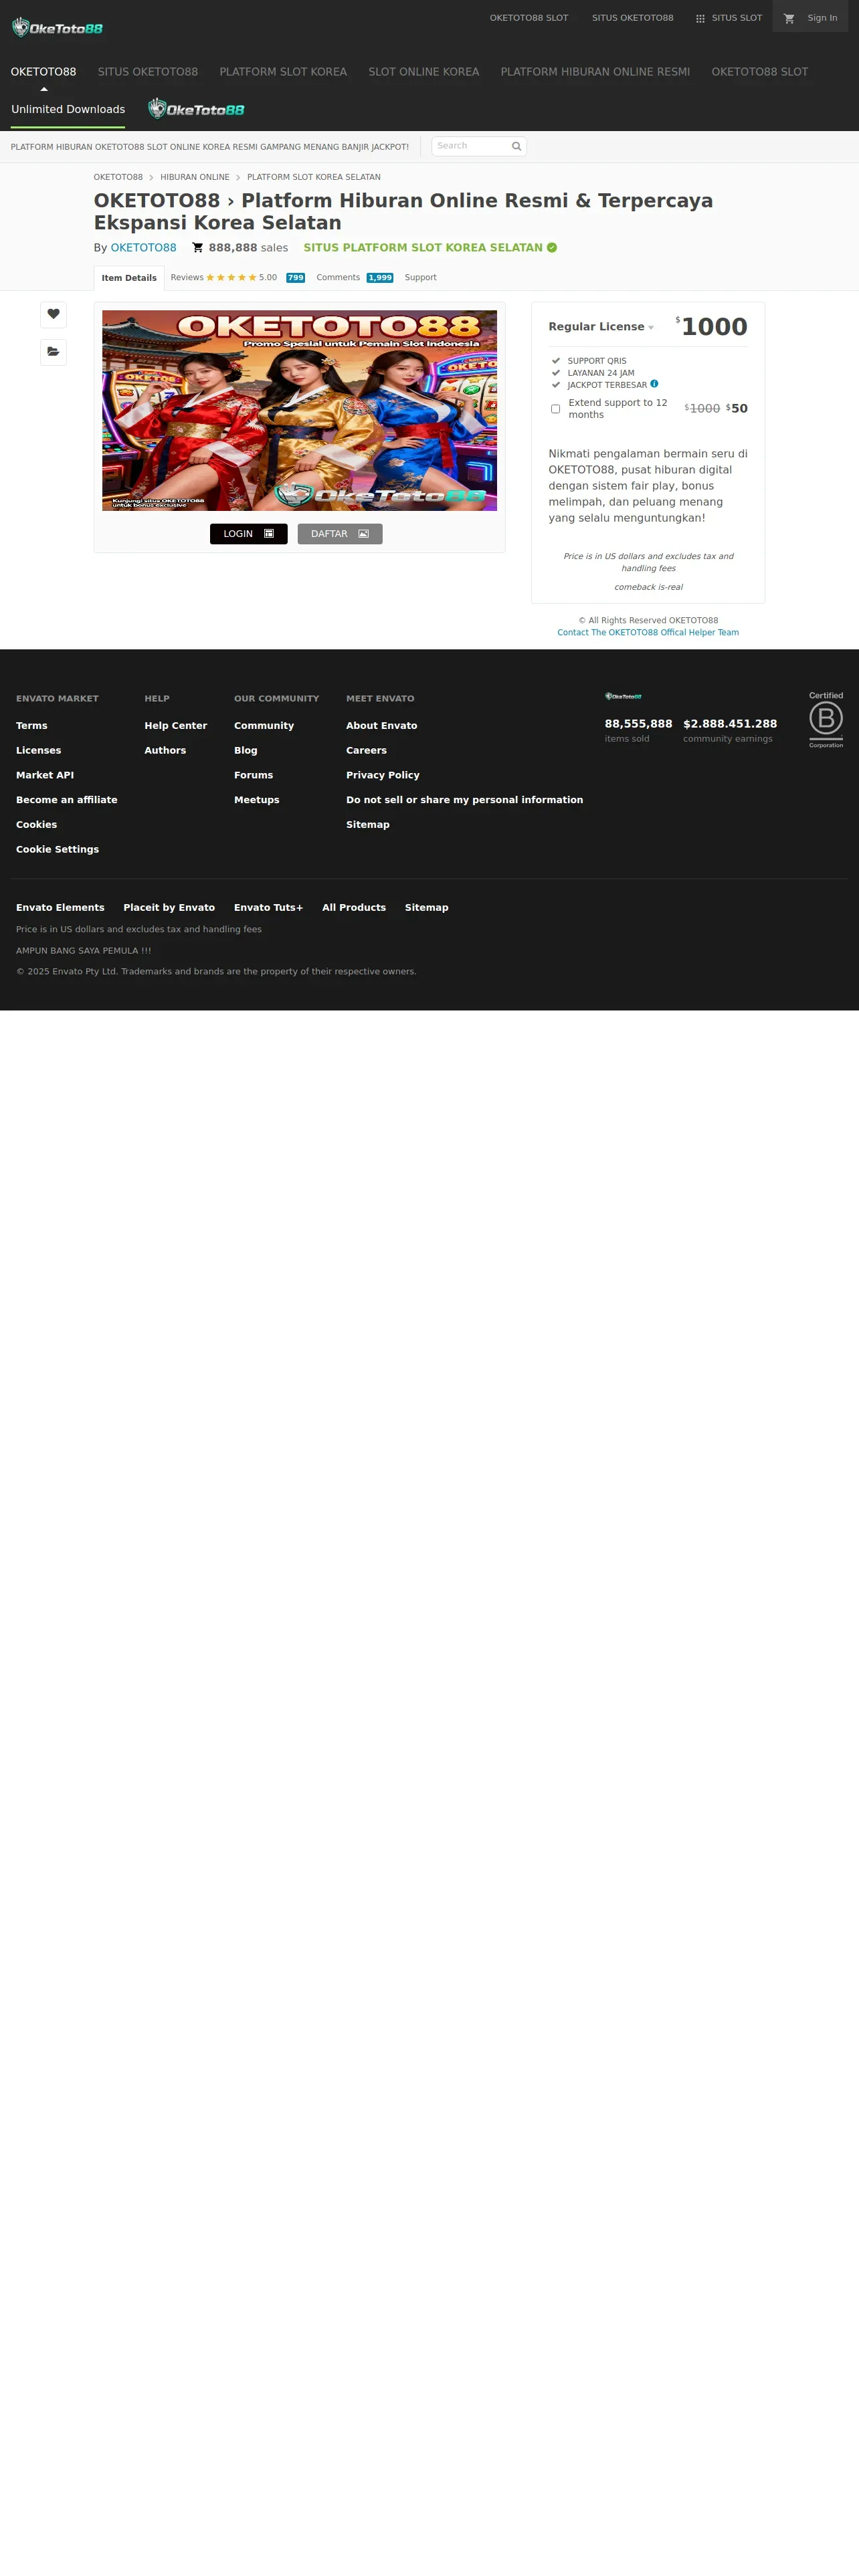Image resolution: width=859 pixels, height=2576 pixels.
Task: Click the HIBURAN ONLINE breadcrumb
Action: click(195, 177)
